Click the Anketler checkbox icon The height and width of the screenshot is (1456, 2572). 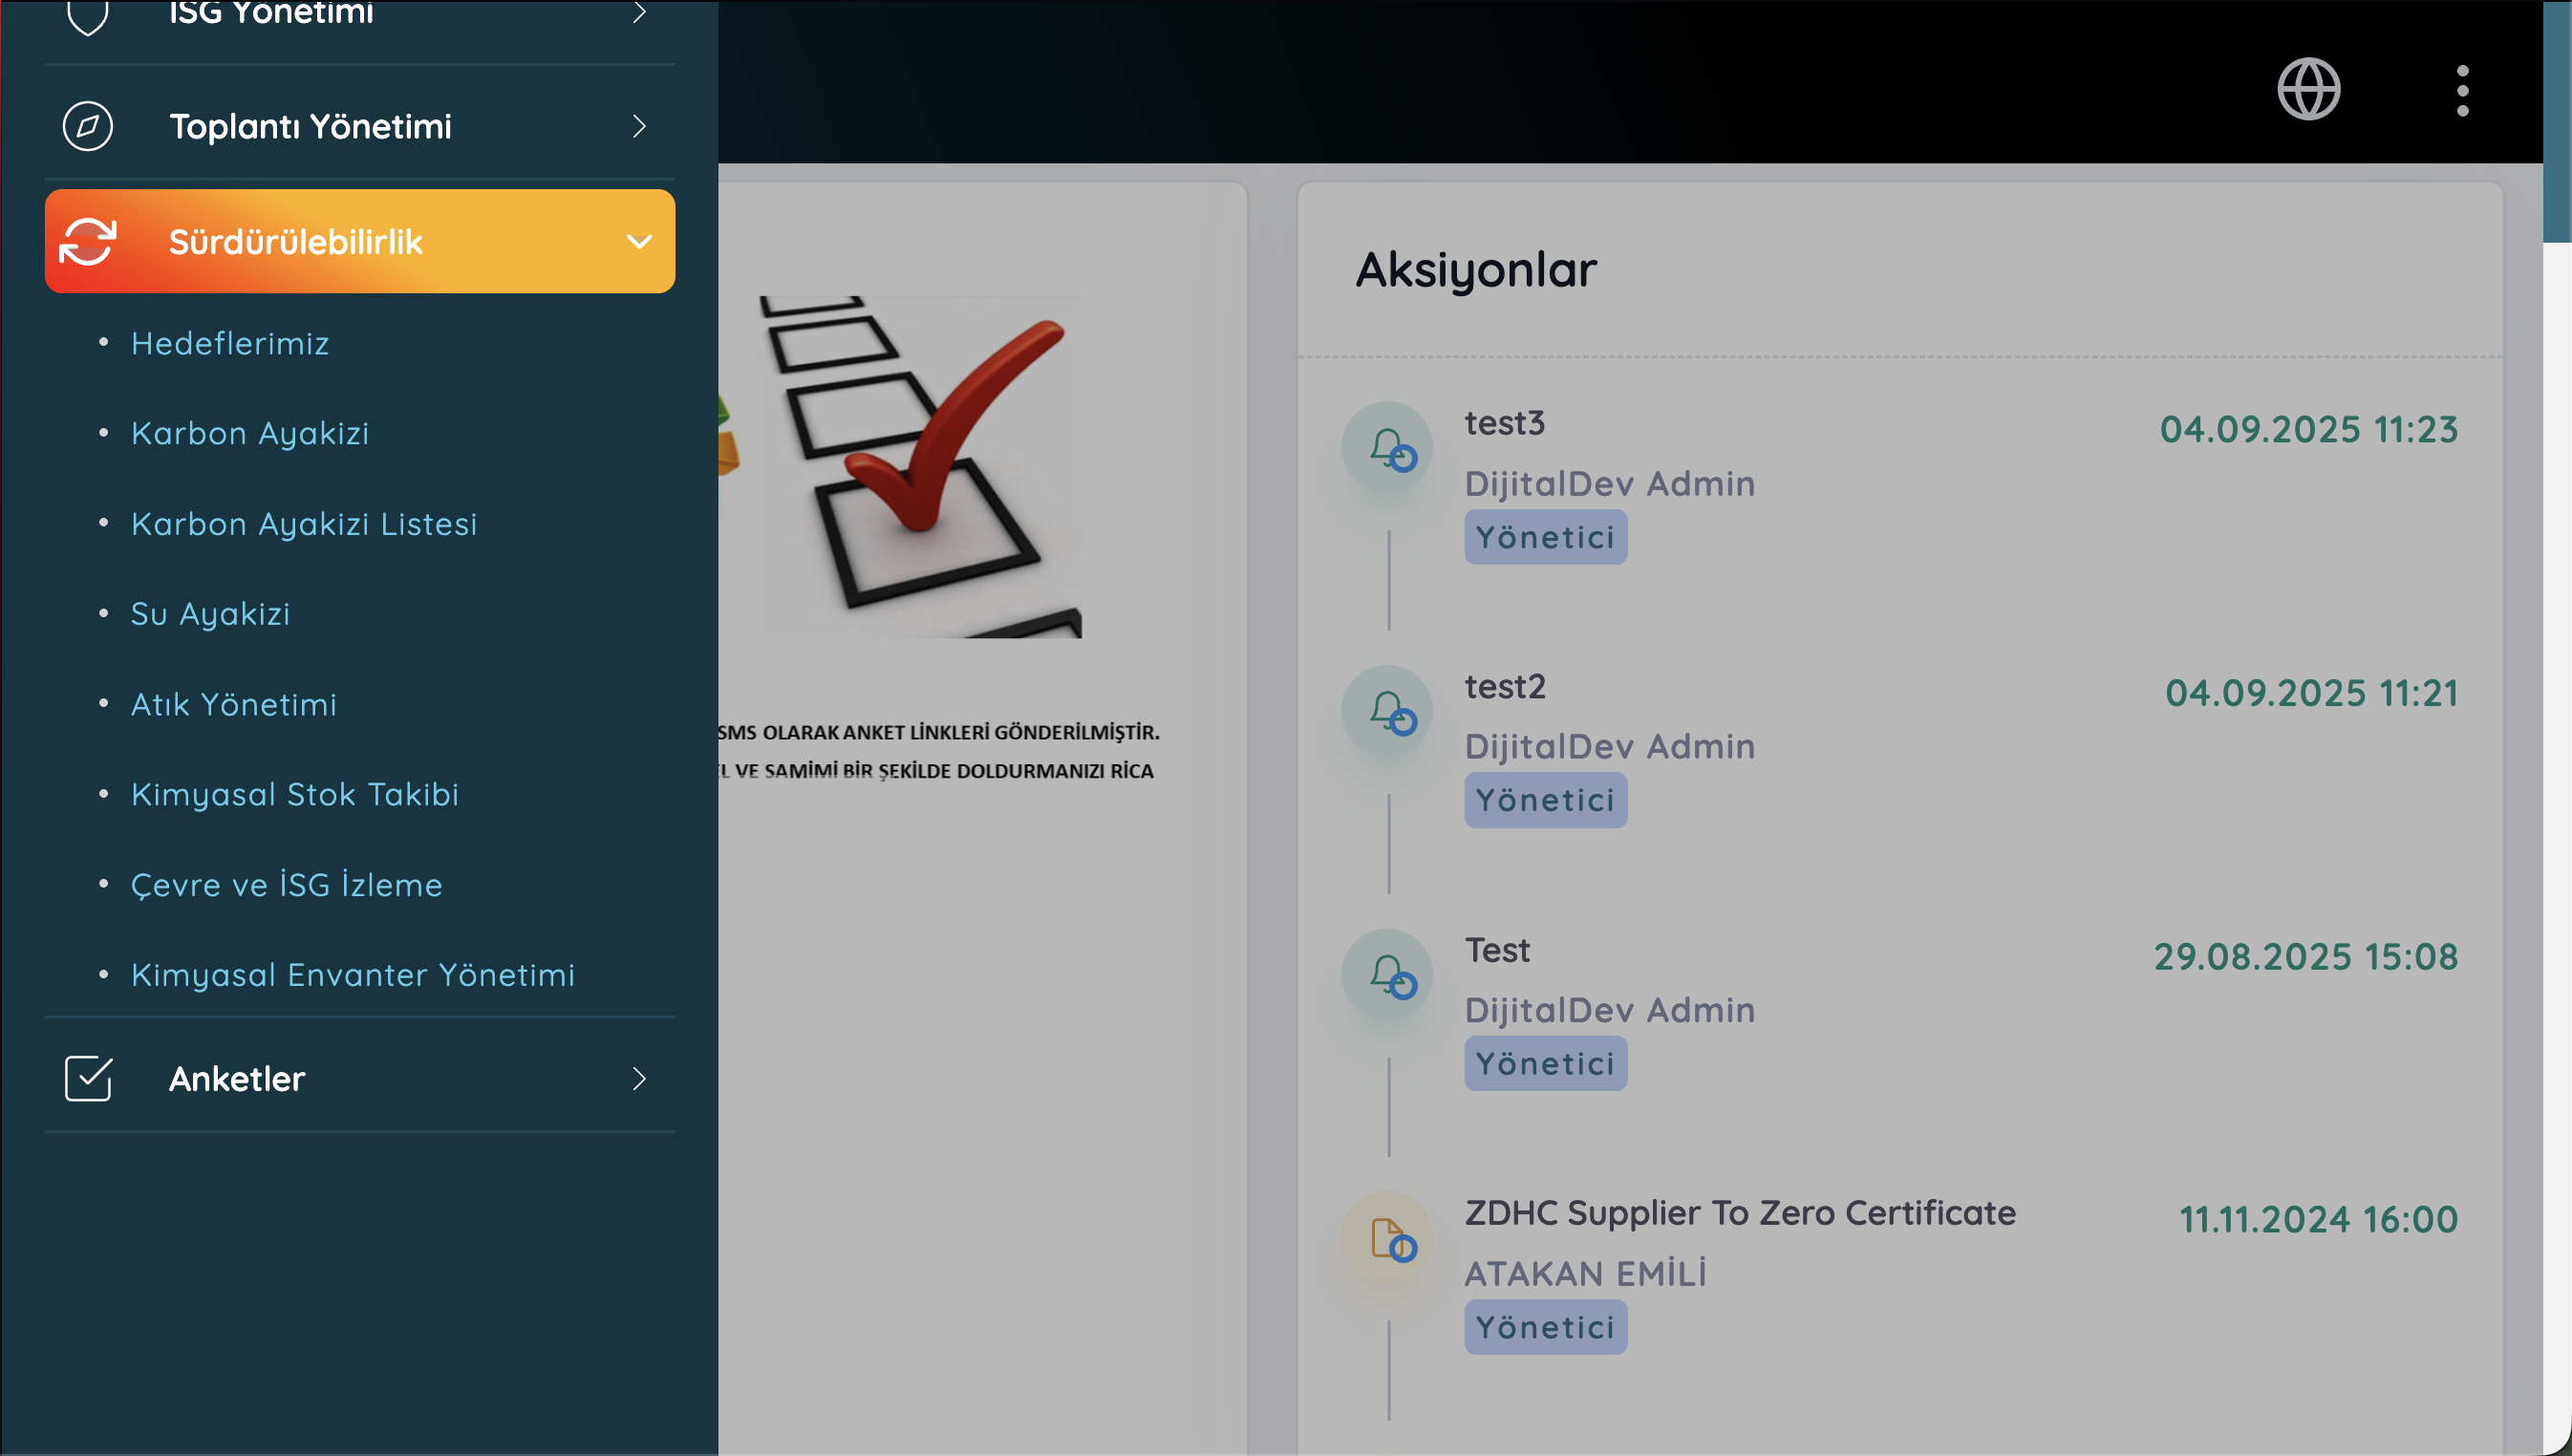click(88, 1078)
